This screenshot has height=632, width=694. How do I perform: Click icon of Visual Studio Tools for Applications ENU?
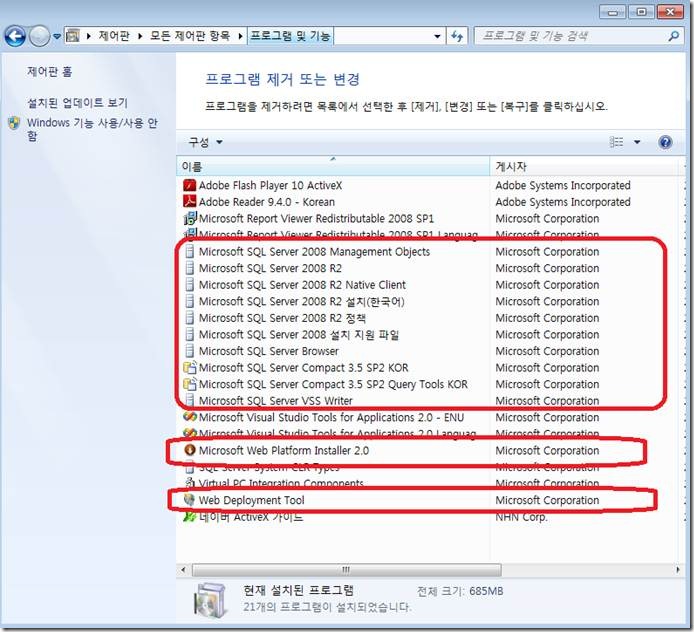click(x=189, y=417)
